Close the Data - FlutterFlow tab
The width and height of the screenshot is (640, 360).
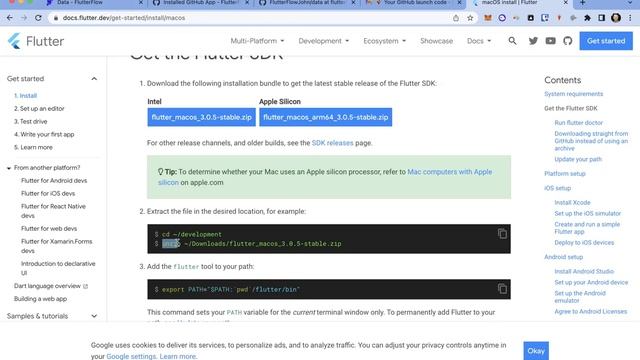click(x=141, y=3)
